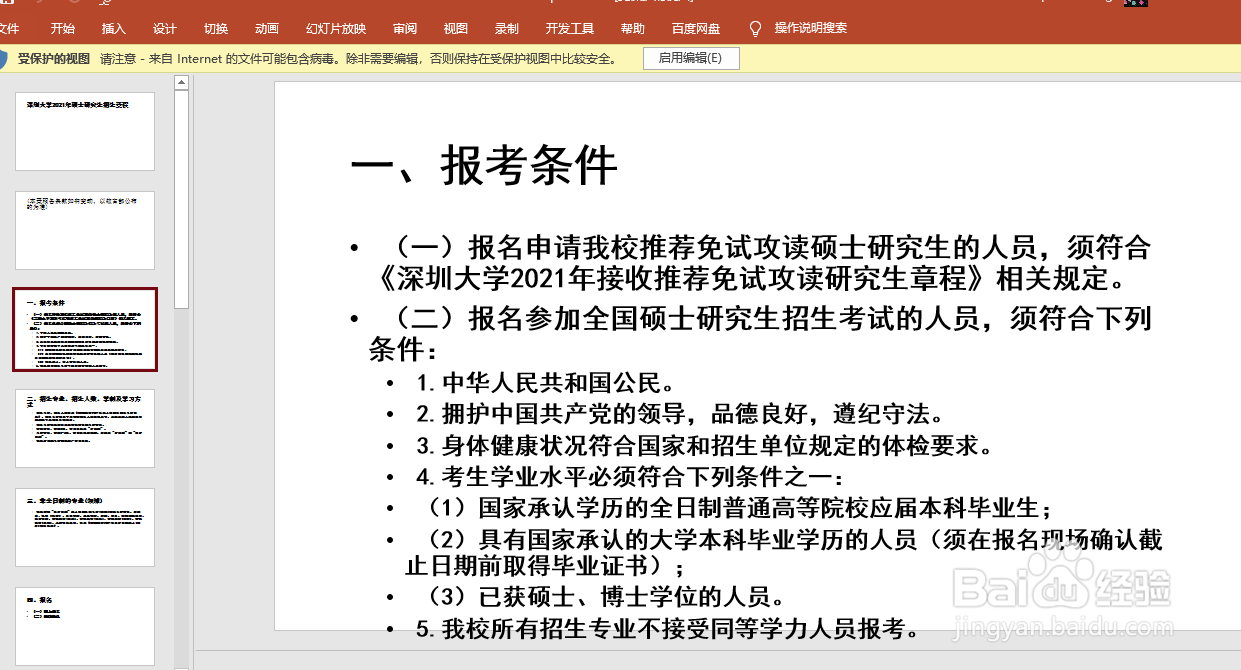Open the 文件 menu
Screen dimensions: 1241x670
pos(8,28)
